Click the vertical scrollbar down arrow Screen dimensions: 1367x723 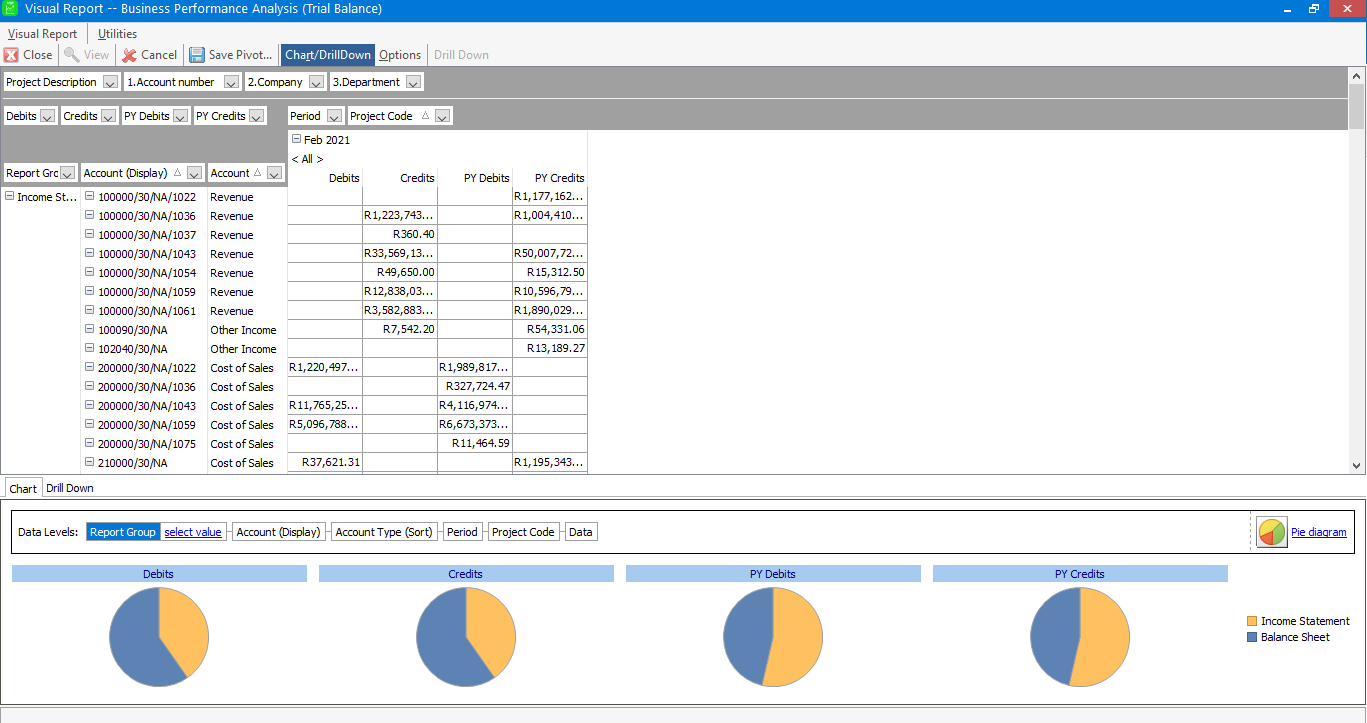[x=1357, y=465]
